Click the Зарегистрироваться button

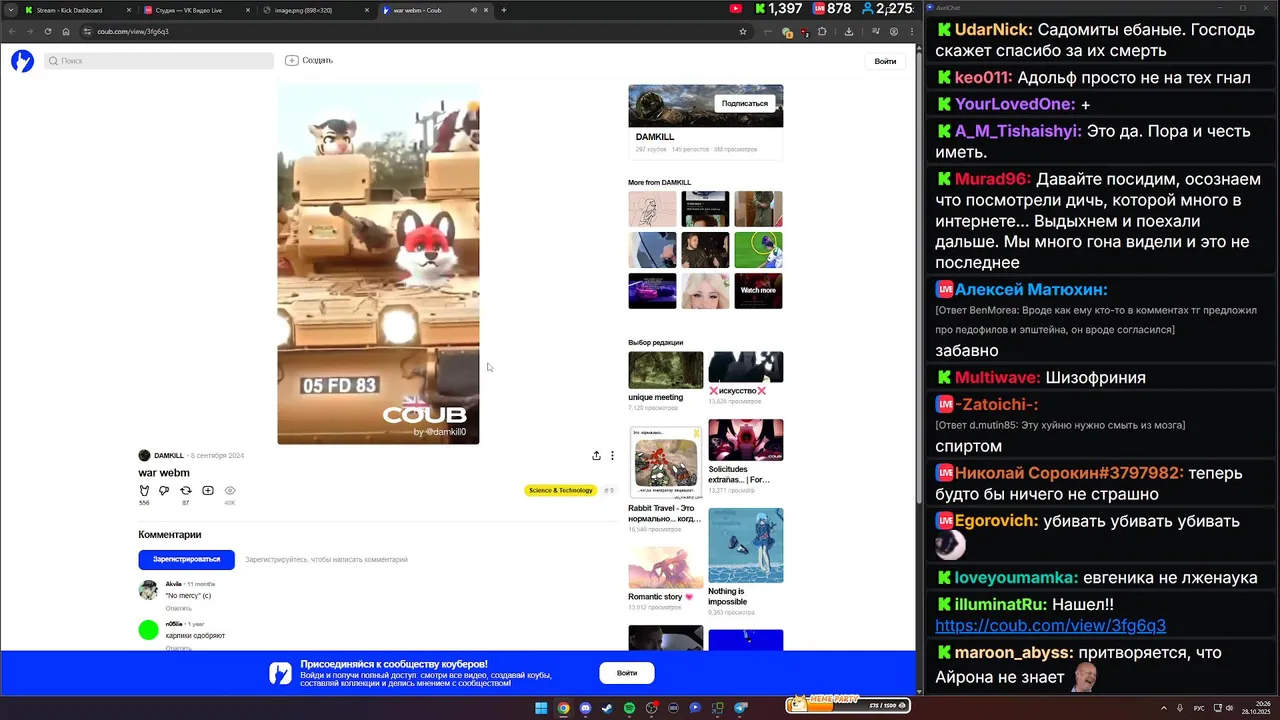tap(186, 559)
